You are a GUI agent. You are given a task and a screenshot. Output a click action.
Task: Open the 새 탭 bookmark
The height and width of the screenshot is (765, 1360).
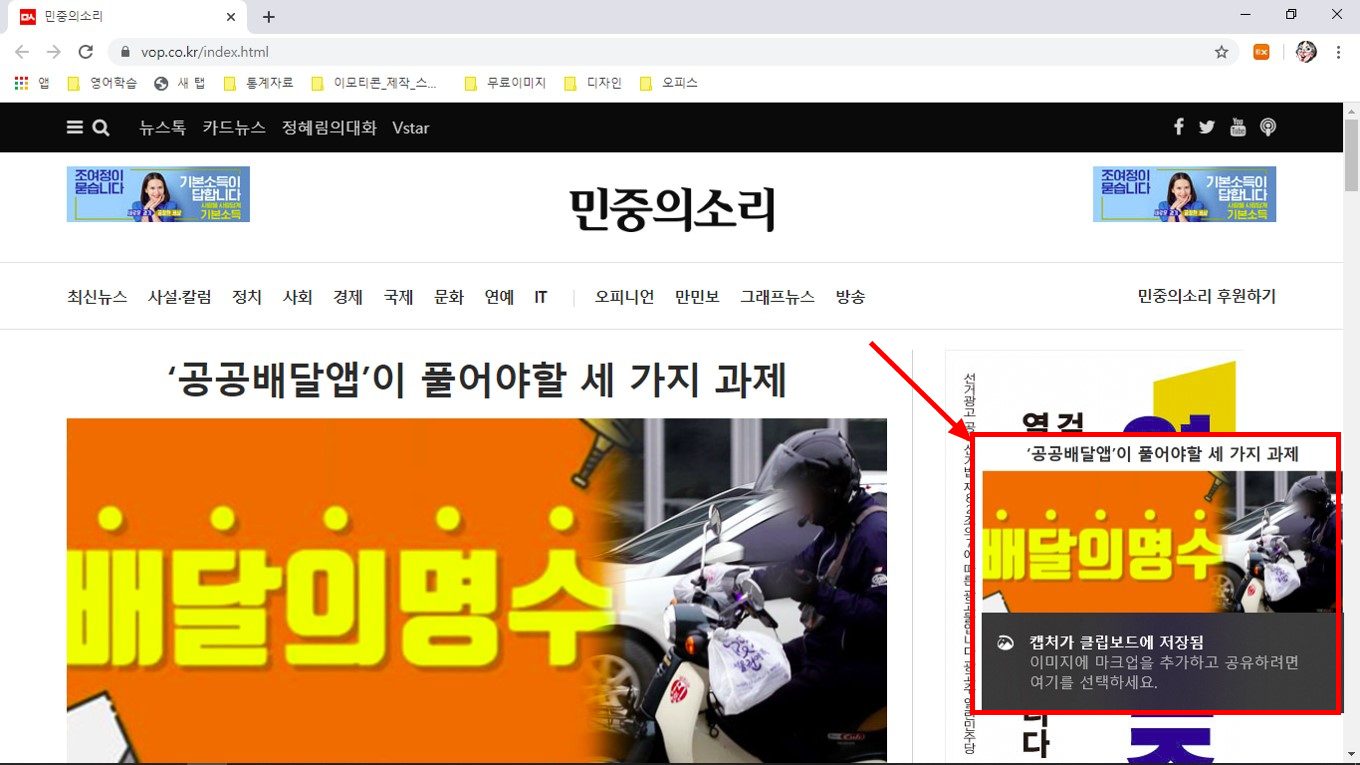pyautogui.click(x=180, y=83)
